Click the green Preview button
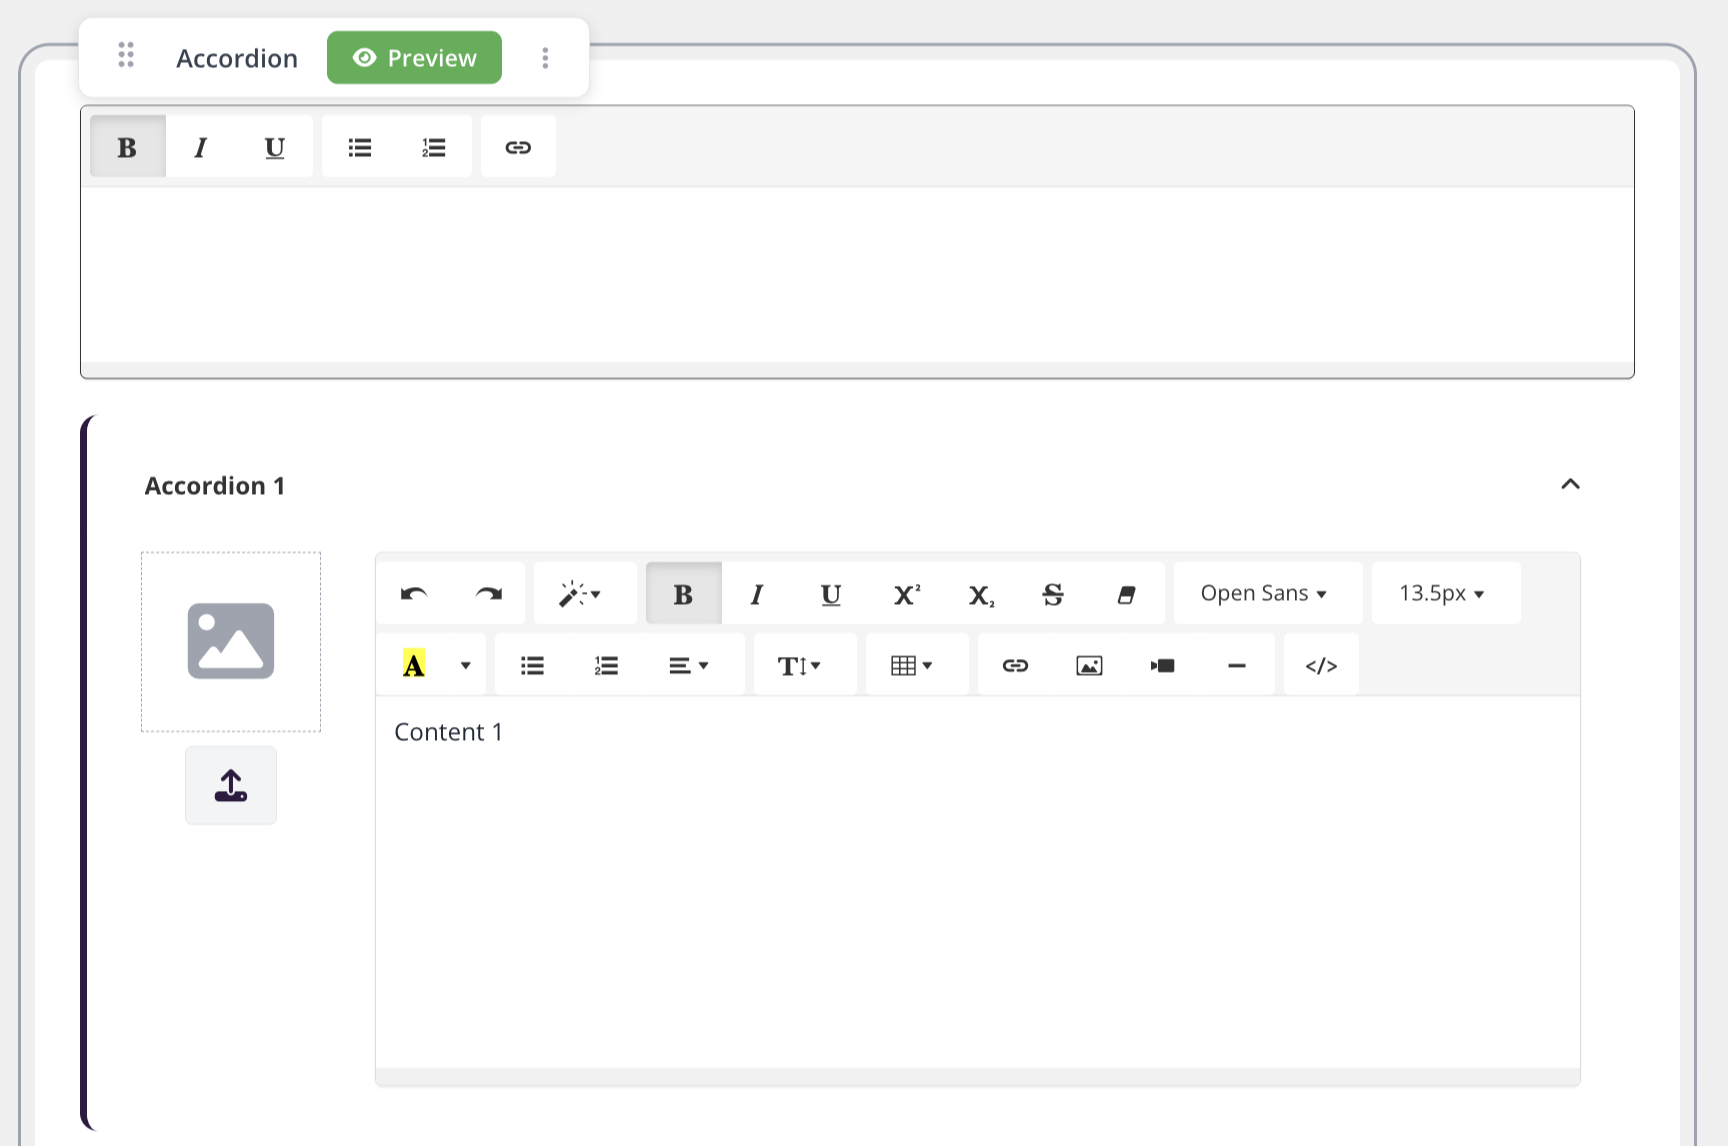 click(414, 58)
